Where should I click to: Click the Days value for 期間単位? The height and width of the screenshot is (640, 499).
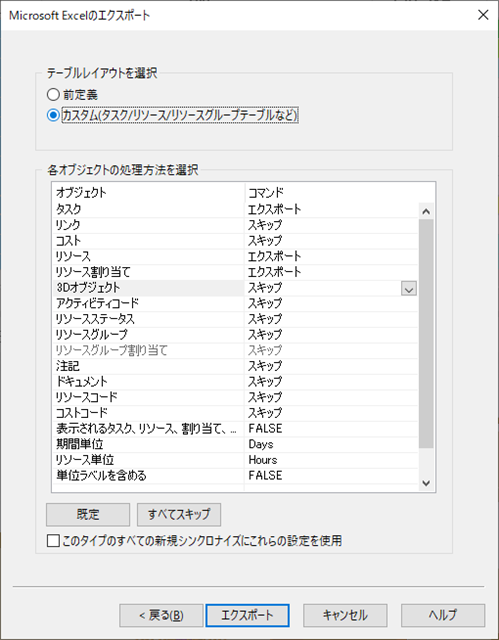pos(261,444)
